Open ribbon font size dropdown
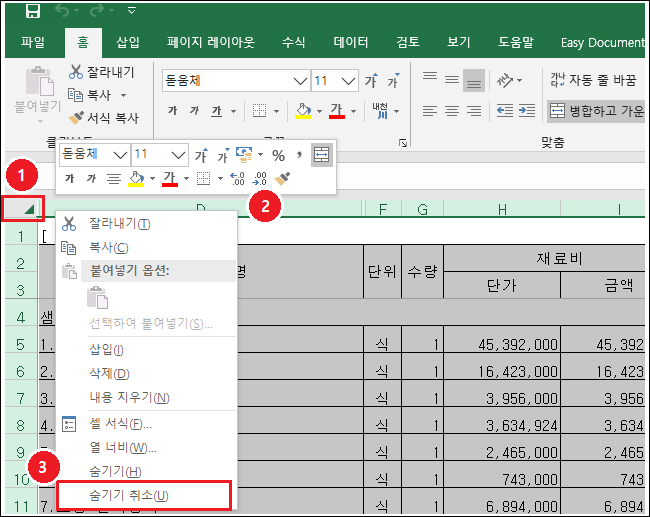Viewport: 650px width, 517px height. [349, 80]
